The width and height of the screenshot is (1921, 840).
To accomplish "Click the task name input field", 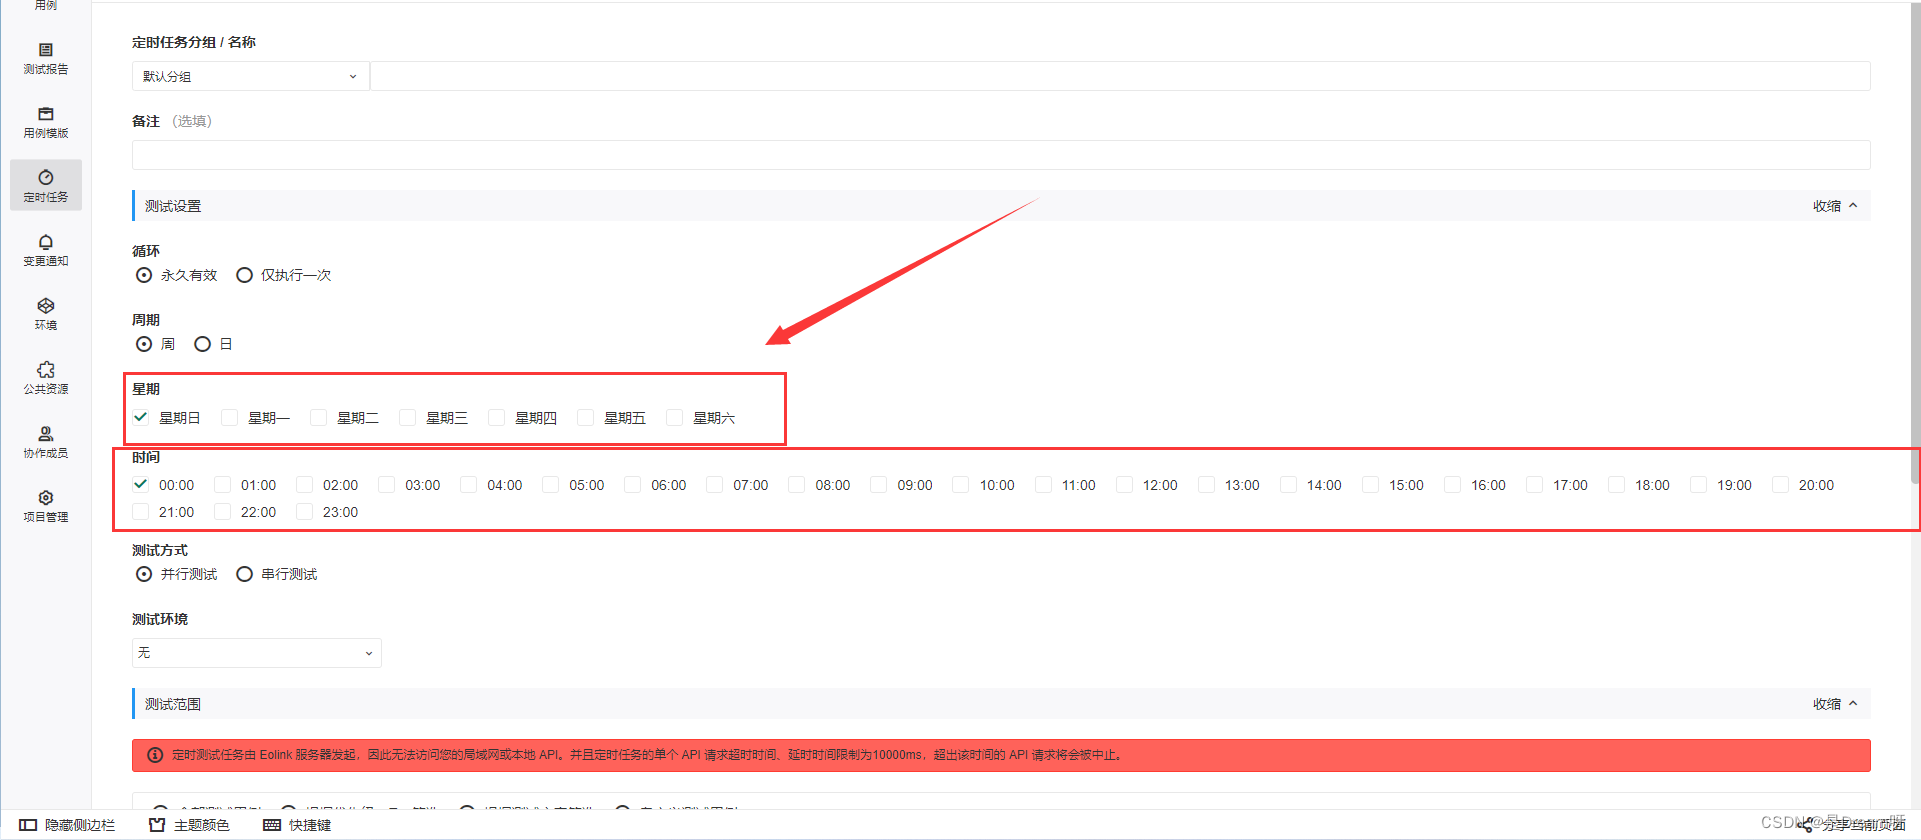I will pos(1120,76).
